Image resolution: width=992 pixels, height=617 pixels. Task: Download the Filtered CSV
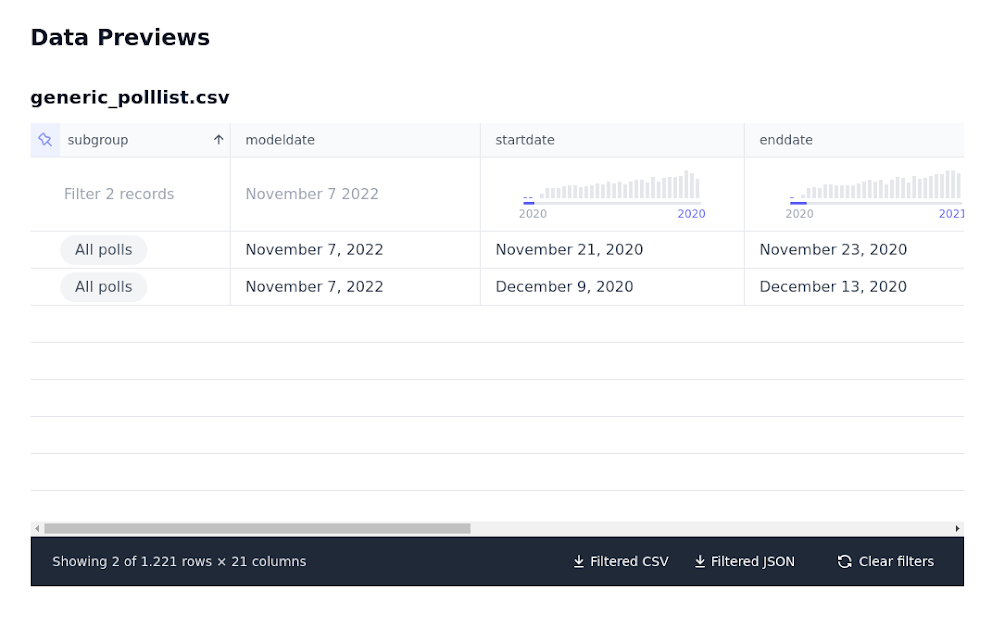click(x=621, y=561)
